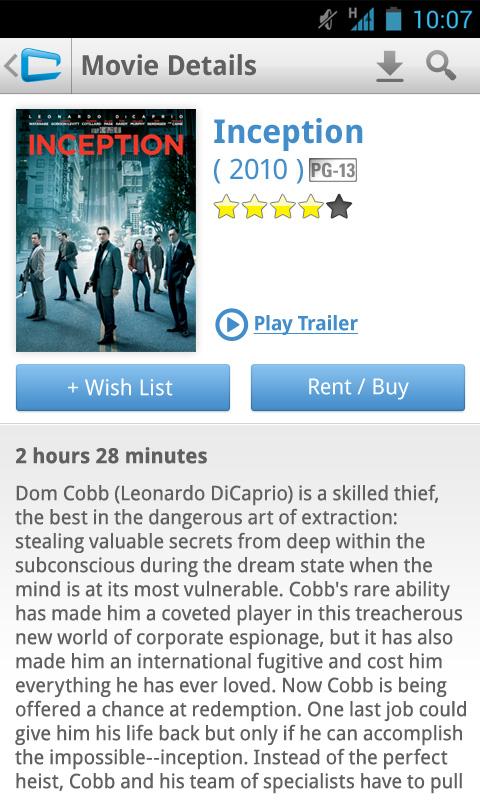This screenshot has height=800, width=480.
Task: Select the third rating star
Action: [x=282, y=207]
